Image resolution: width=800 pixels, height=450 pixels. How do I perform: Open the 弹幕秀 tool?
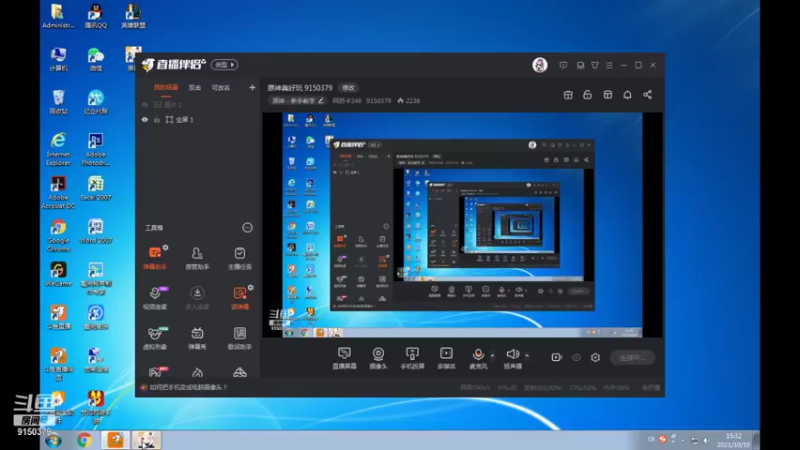coord(197,338)
